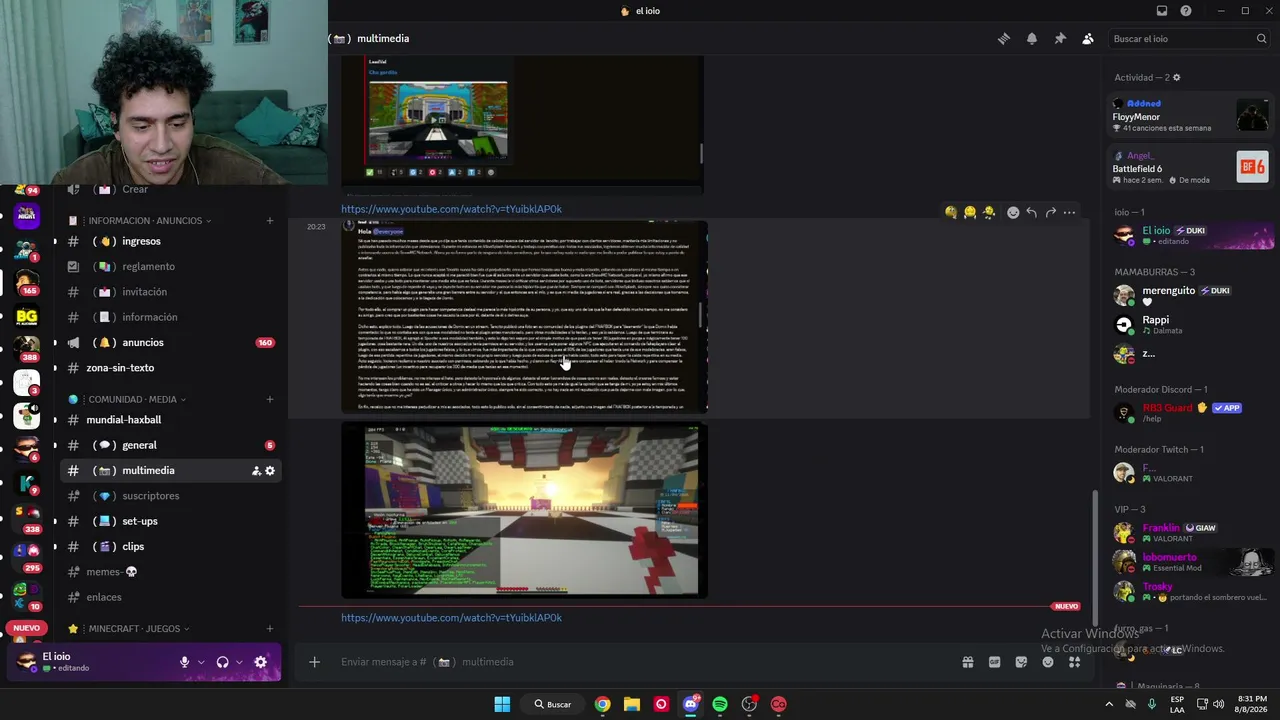
Task: Search in el ioio server
Action: (1190, 39)
